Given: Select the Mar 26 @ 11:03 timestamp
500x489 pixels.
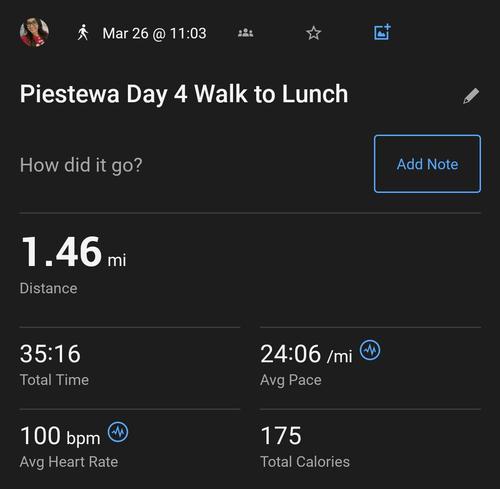Looking at the screenshot, I should 154,33.
